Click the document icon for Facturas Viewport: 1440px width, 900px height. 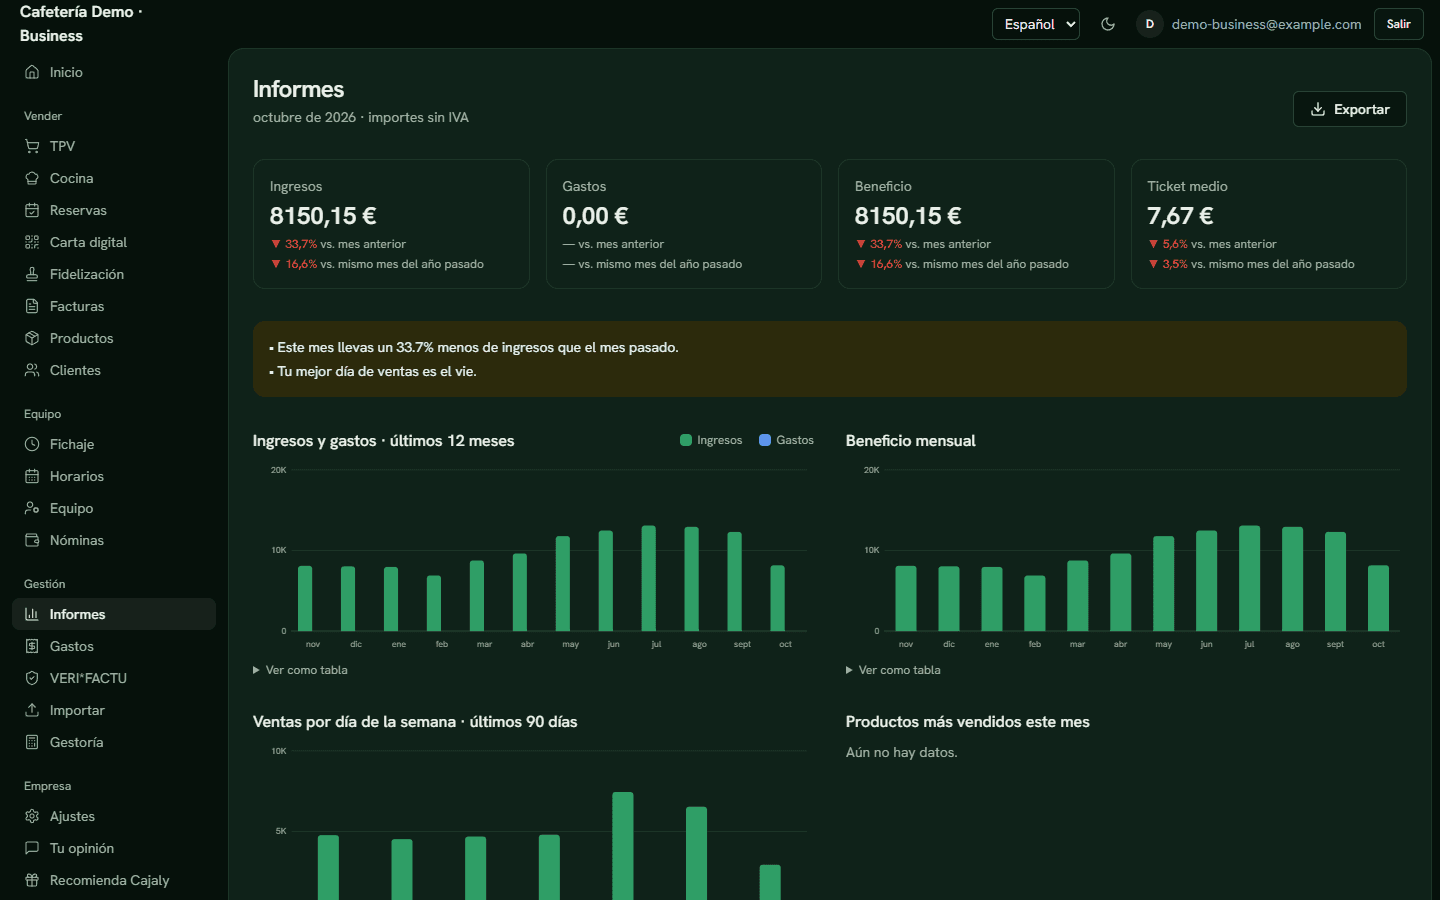pyautogui.click(x=32, y=306)
